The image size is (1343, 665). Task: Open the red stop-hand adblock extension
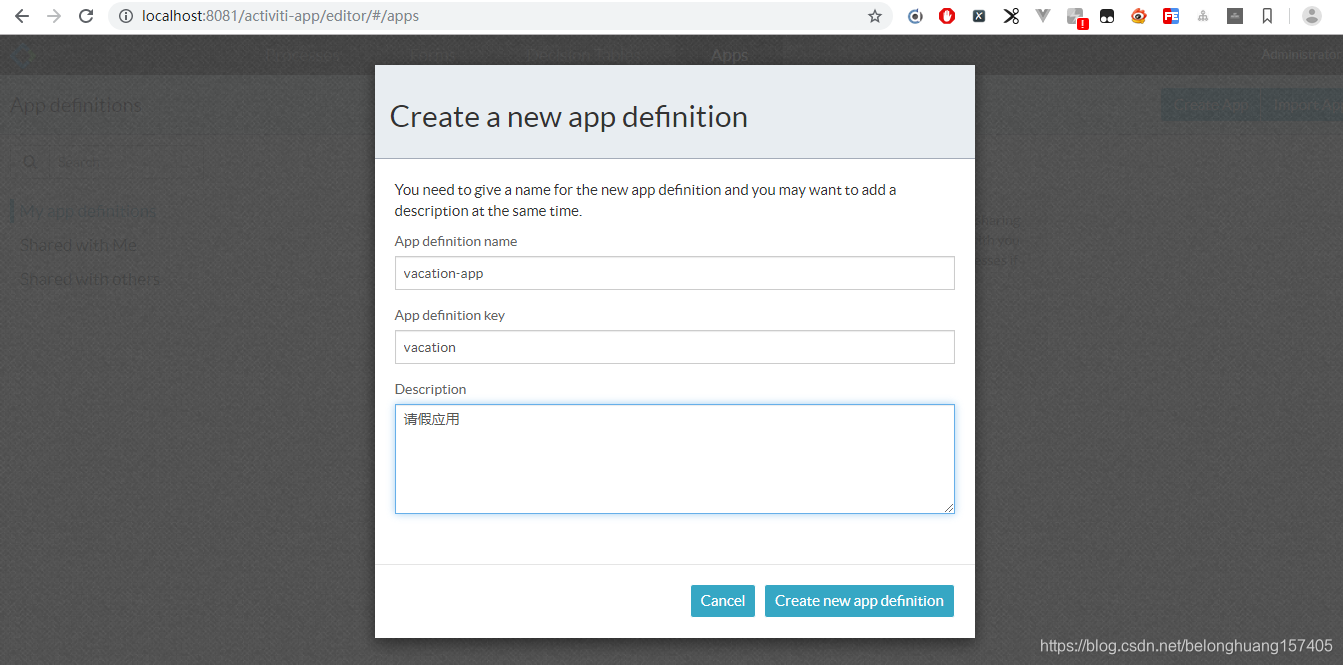[947, 16]
